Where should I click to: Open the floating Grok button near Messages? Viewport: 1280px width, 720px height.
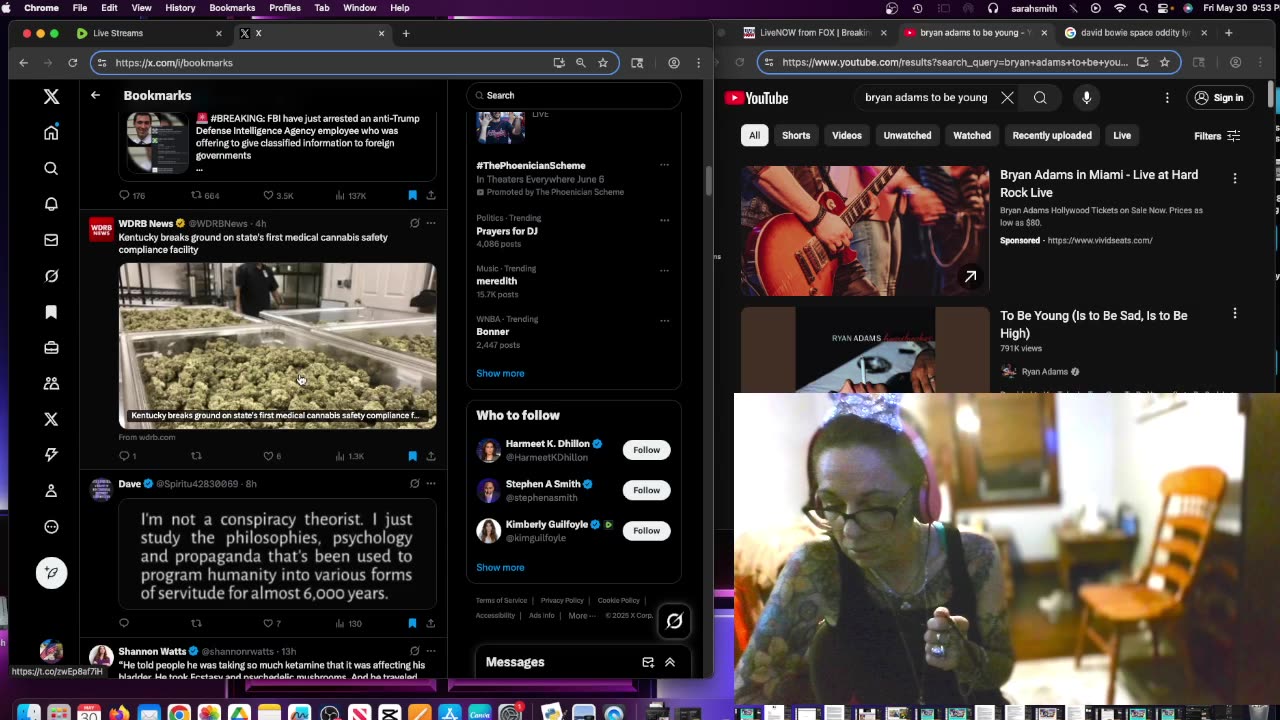[x=674, y=621]
